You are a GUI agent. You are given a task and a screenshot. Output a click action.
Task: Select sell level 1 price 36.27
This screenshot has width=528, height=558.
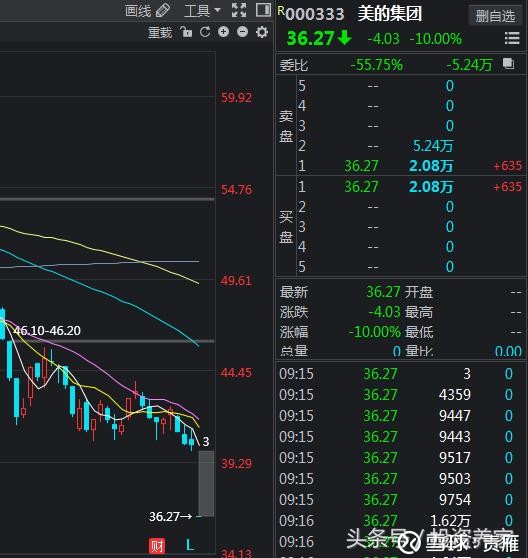pyautogui.click(x=361, y=166)
